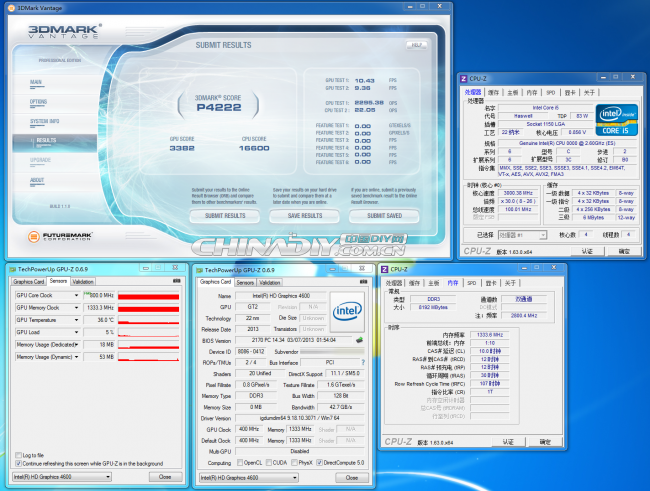This screenshot has height=491, width=650.
Task: Open the 缓存 tab in upper CPU-Z window
Action: tap(493, 92)
